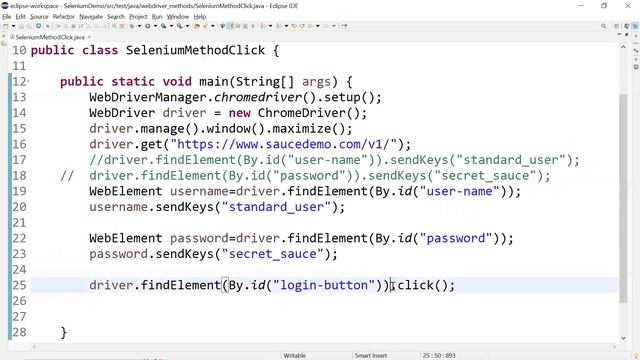Click the horizontal scroll right arrow
The height and width of the screenshot is (360, 640).
pos(614,347)
